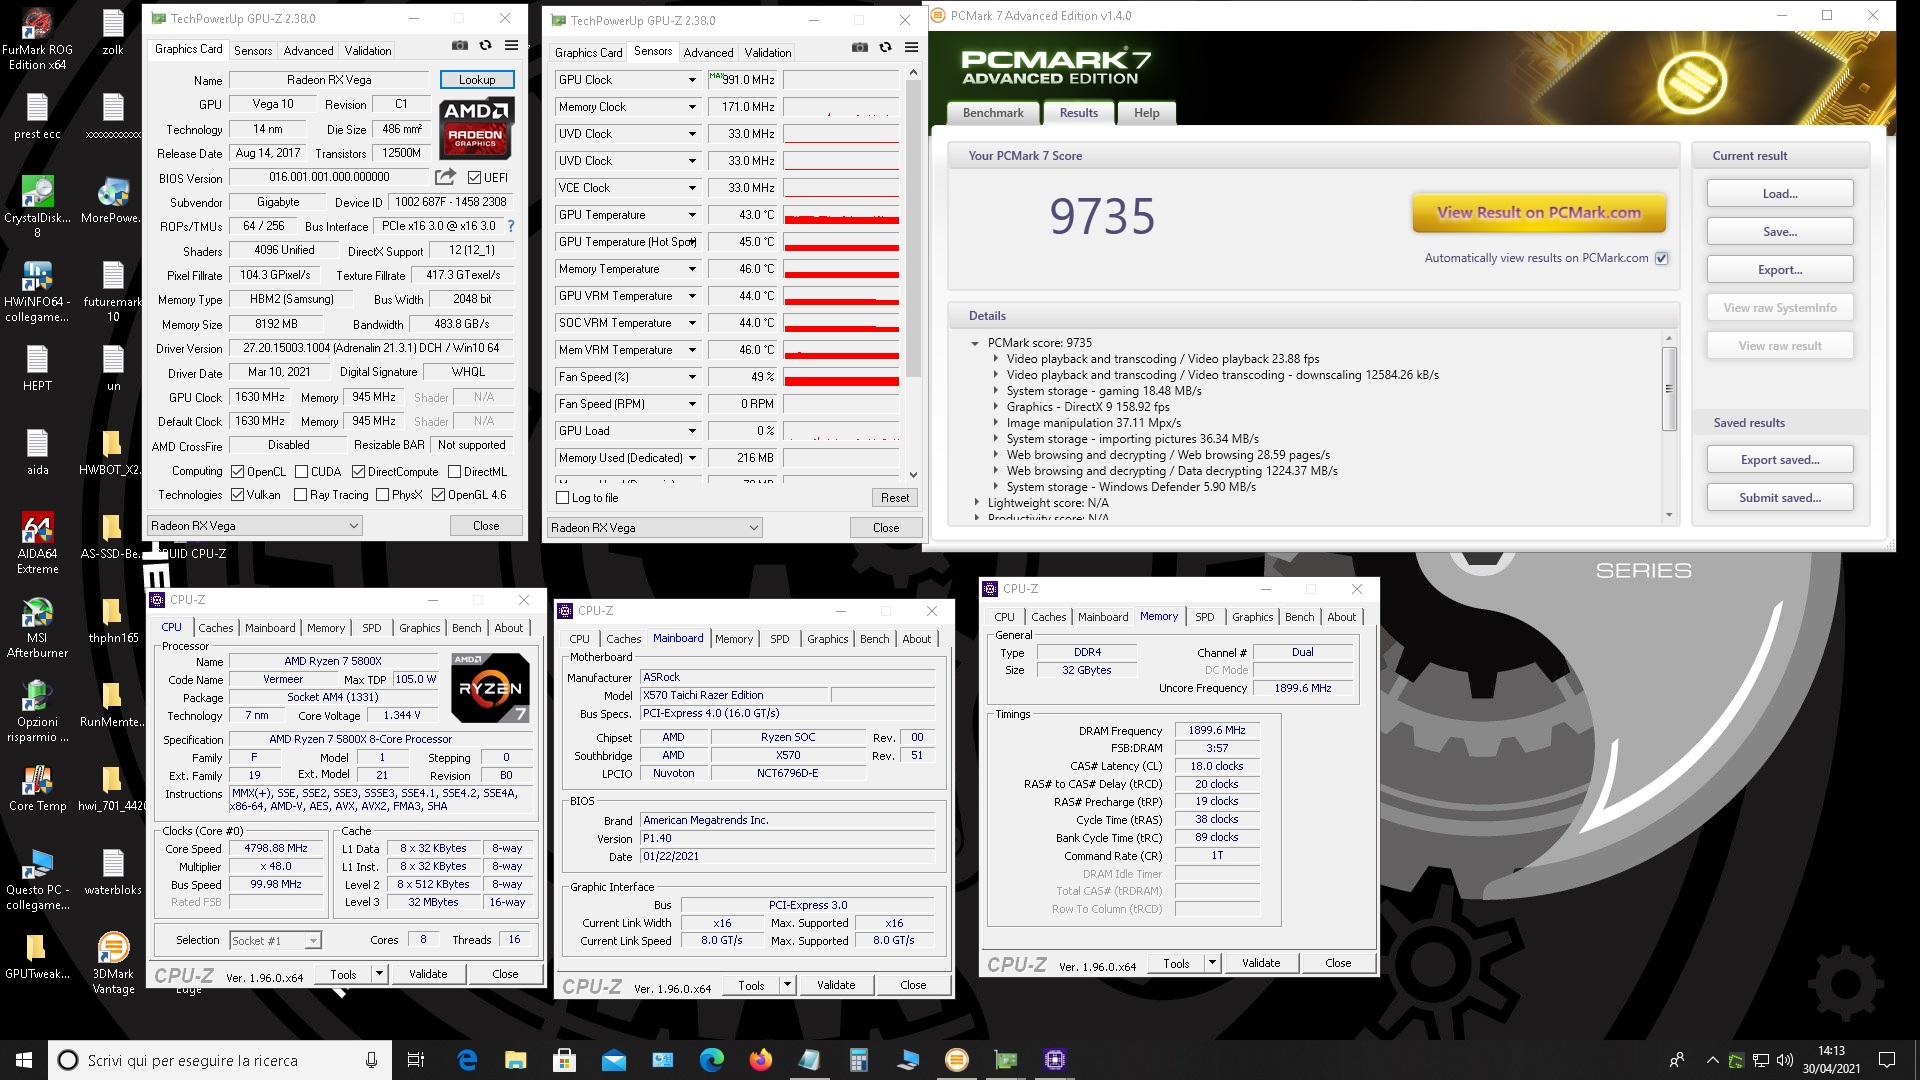Image resolution: width=1920 pixels, height=1080 pixels.
Task: Open CPU-Z Socket #1 selection dropdown
Action: pyautogui.click(x=275, y=941)
